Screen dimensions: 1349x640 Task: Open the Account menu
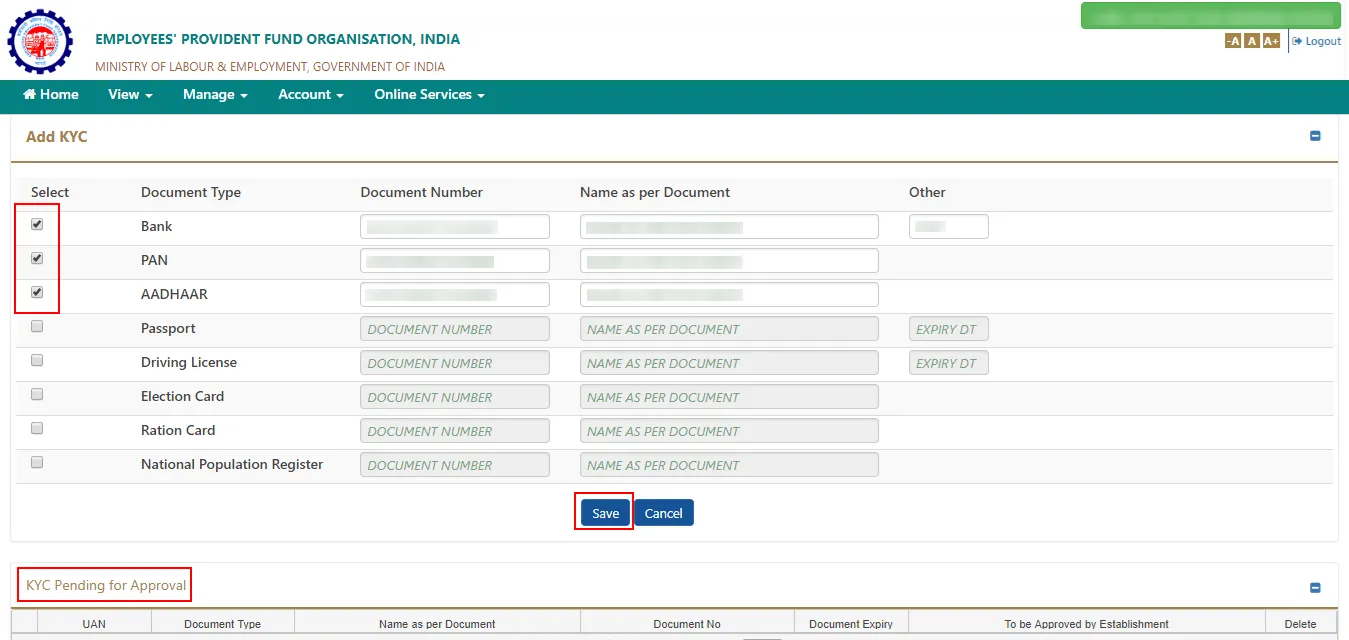(x=311, y=94)
